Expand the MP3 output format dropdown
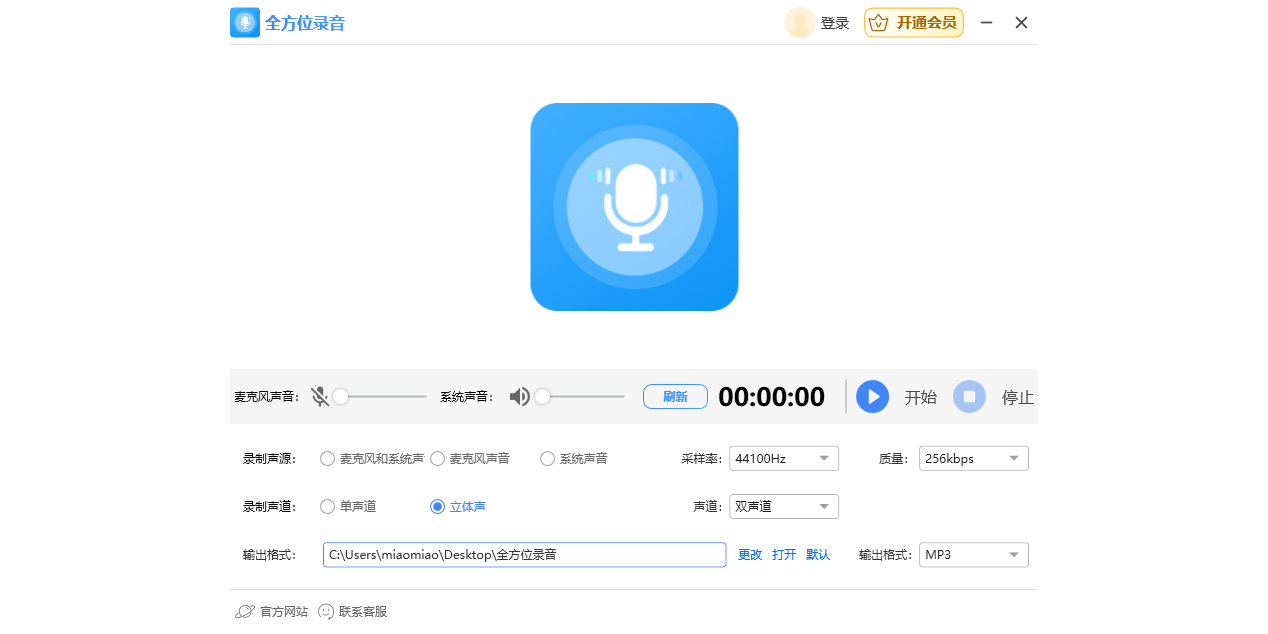 click(x=973, y=555)
